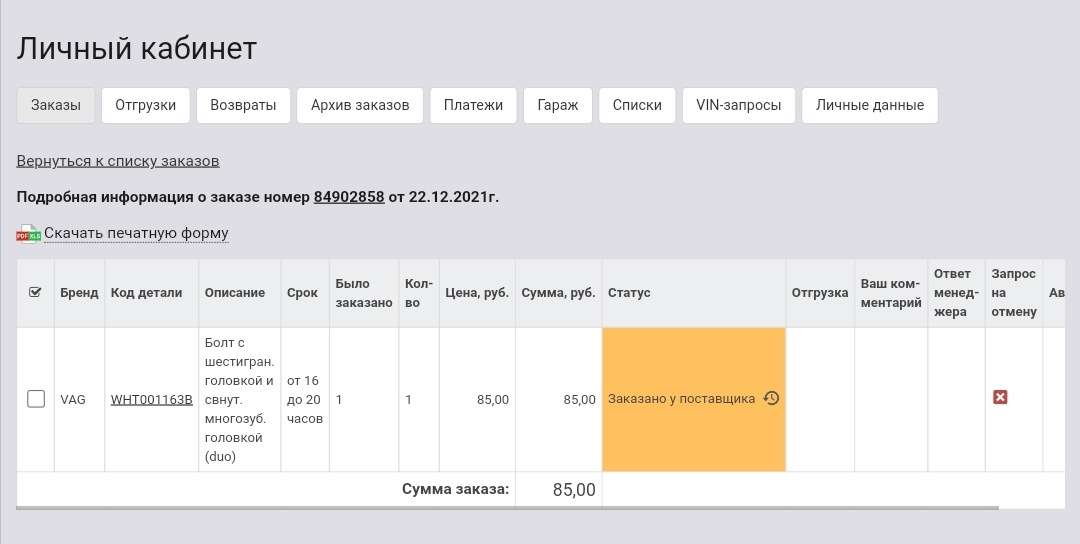Select the Личные данные tab
The height and width of the screenshot is (544, 1080).
coord(870,105)
